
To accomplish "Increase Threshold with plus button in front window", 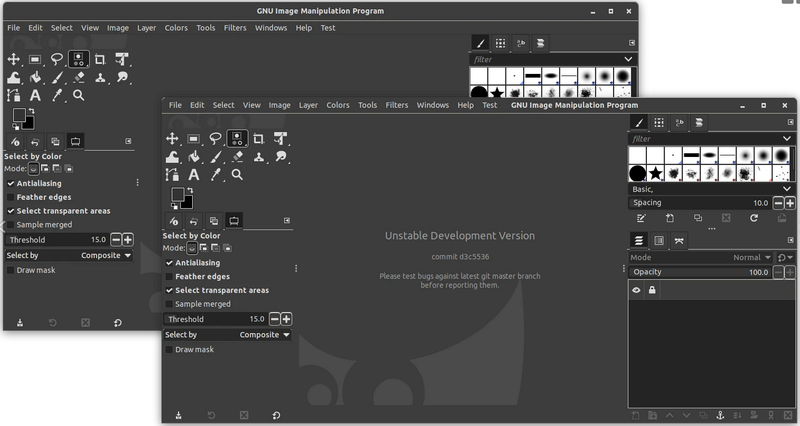I will point(286,319).
